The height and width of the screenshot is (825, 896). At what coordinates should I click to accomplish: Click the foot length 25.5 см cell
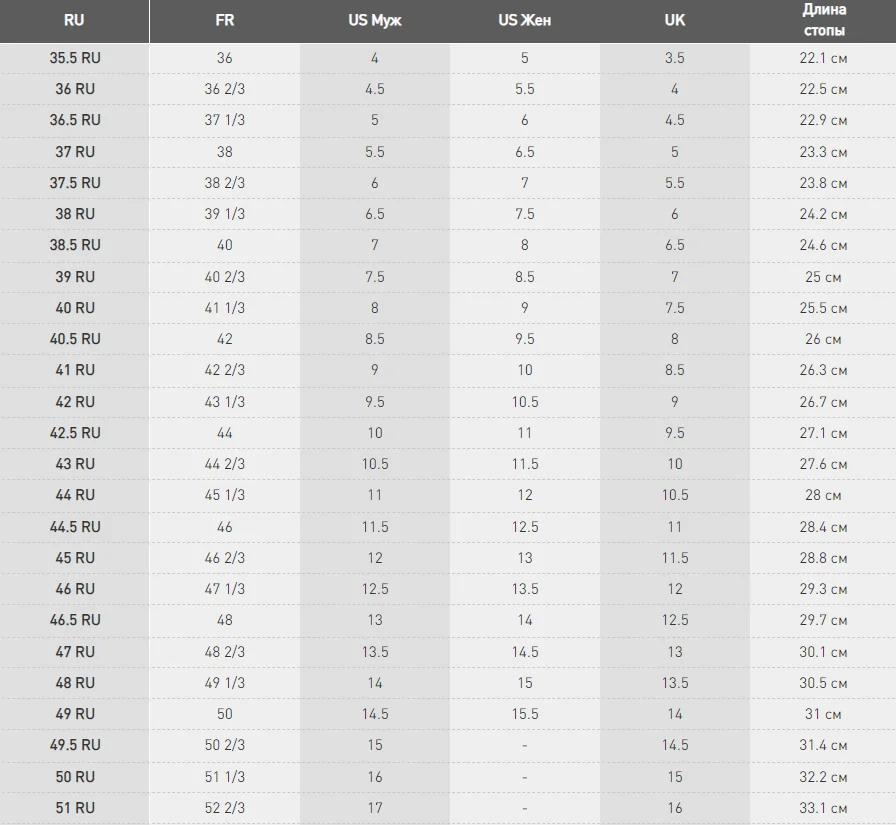[823, 308]
